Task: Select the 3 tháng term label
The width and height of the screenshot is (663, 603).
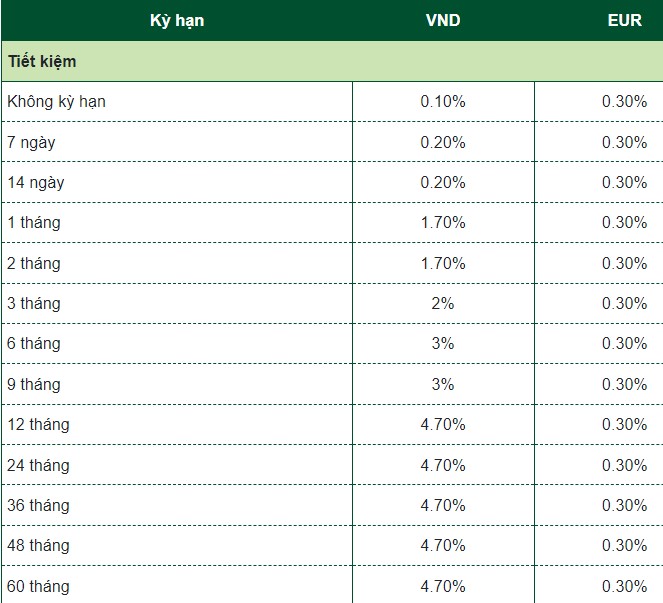Action: click(x=33, y=303)
